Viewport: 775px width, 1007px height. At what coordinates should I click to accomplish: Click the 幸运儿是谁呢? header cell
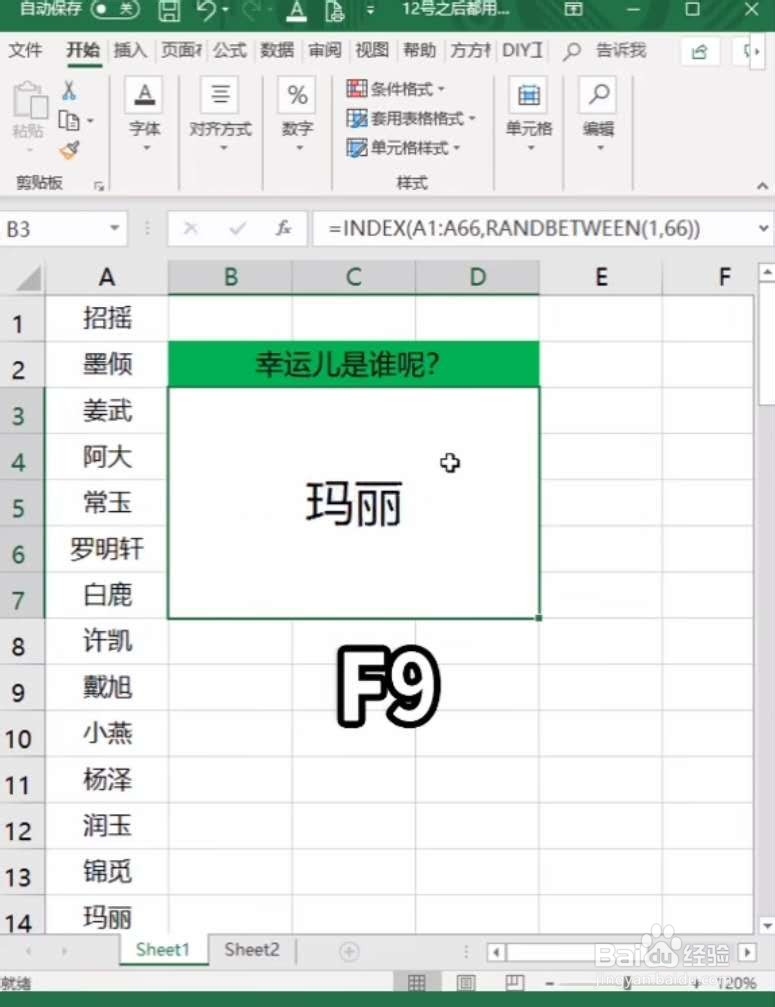pos(354,364)
